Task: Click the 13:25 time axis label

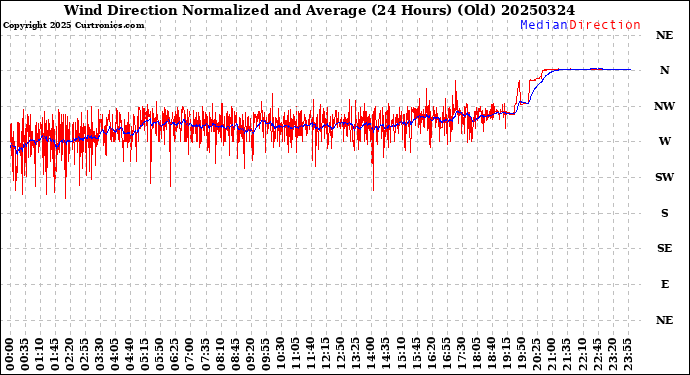Action: pos(356,355)
